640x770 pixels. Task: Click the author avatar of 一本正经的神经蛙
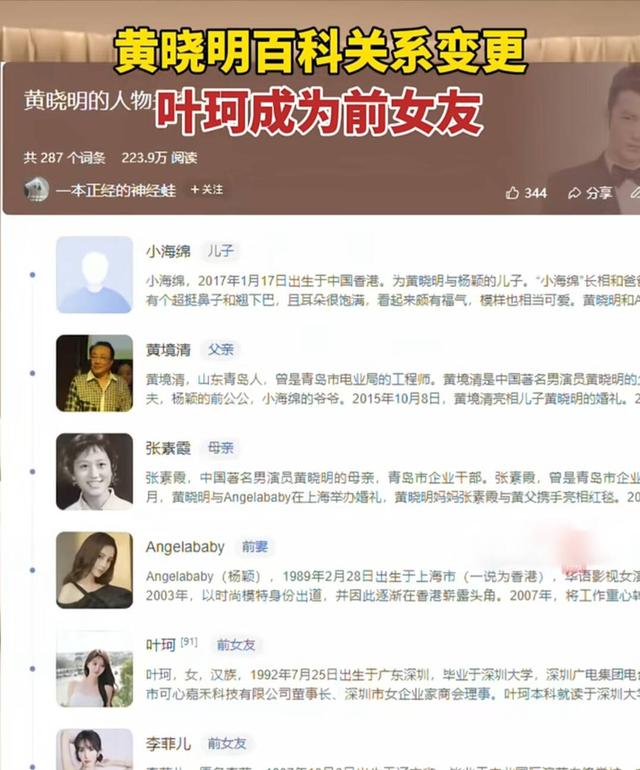pyautogui.click(x=36, y=189)
